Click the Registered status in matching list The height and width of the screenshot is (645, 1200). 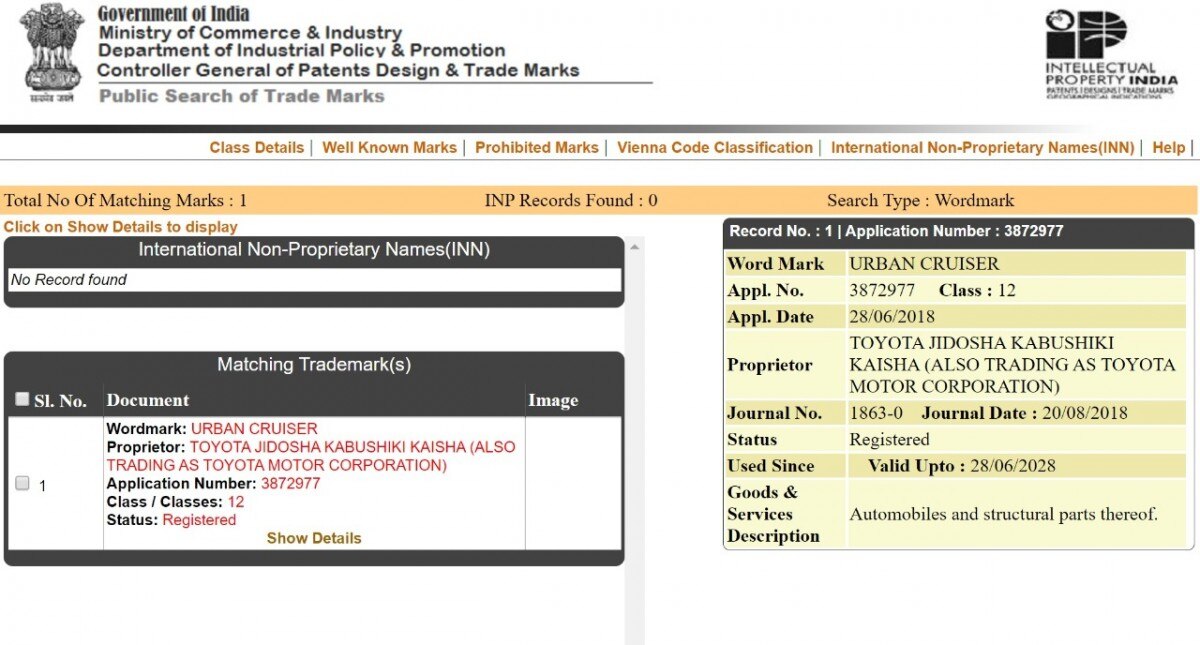click(x=199, y=520)
